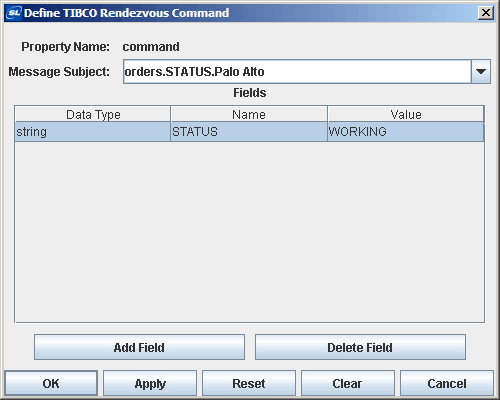Cancel the command definition

(x=447, y=383)
